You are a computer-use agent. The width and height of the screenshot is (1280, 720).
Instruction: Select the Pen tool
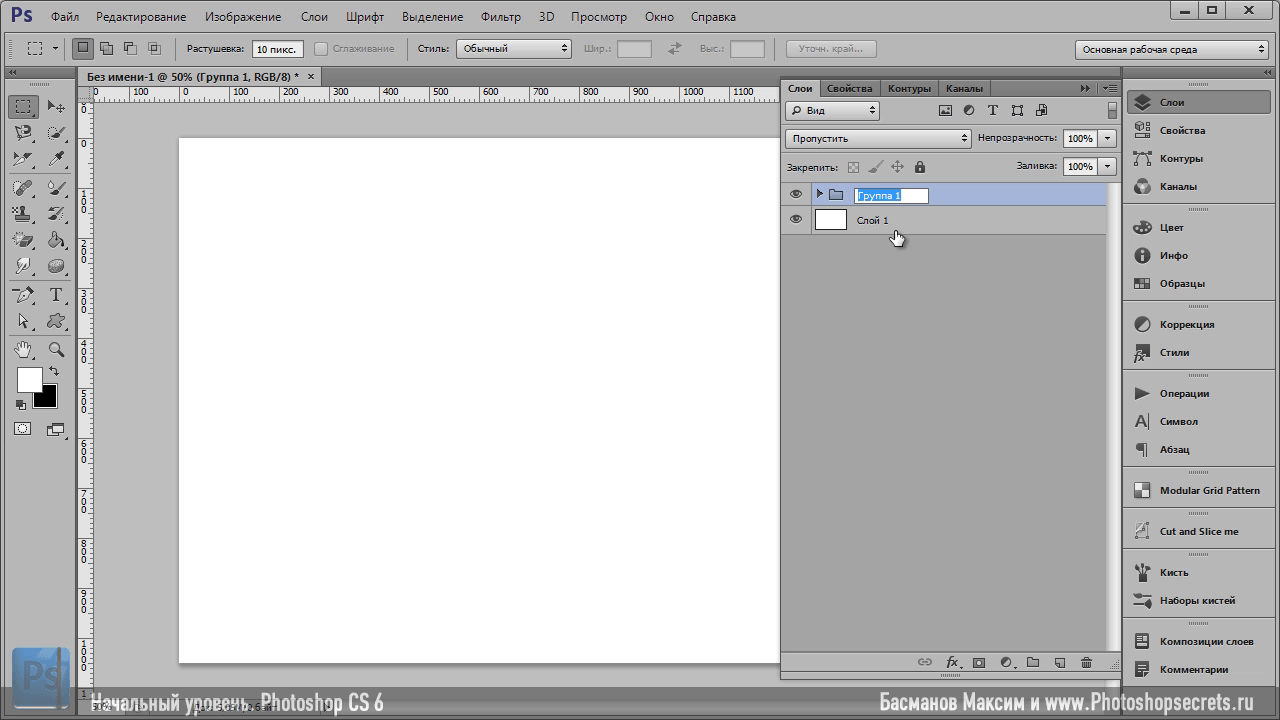coord(24,295)
